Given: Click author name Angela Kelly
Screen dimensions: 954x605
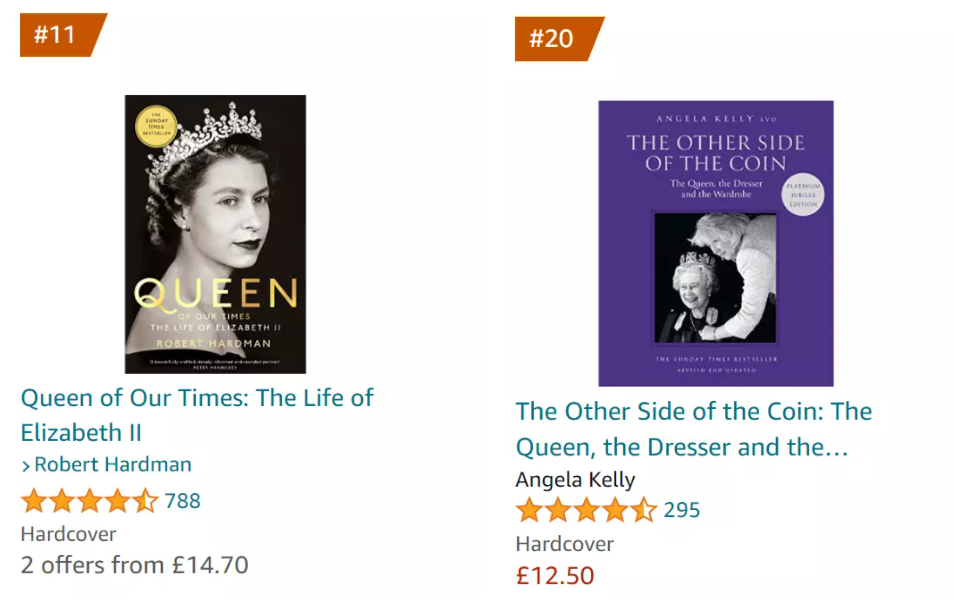Looking at the screenshot, I should tap(575, 479).
